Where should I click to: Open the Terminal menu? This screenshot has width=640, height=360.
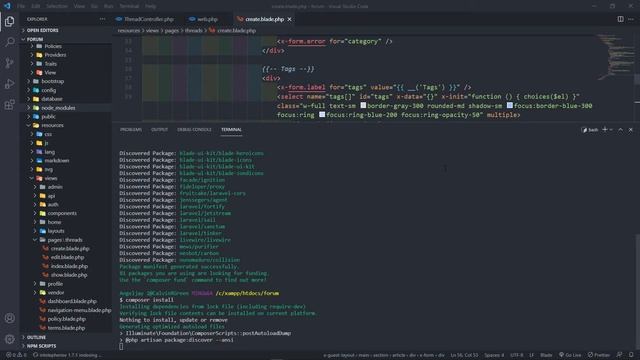[129, 6]
